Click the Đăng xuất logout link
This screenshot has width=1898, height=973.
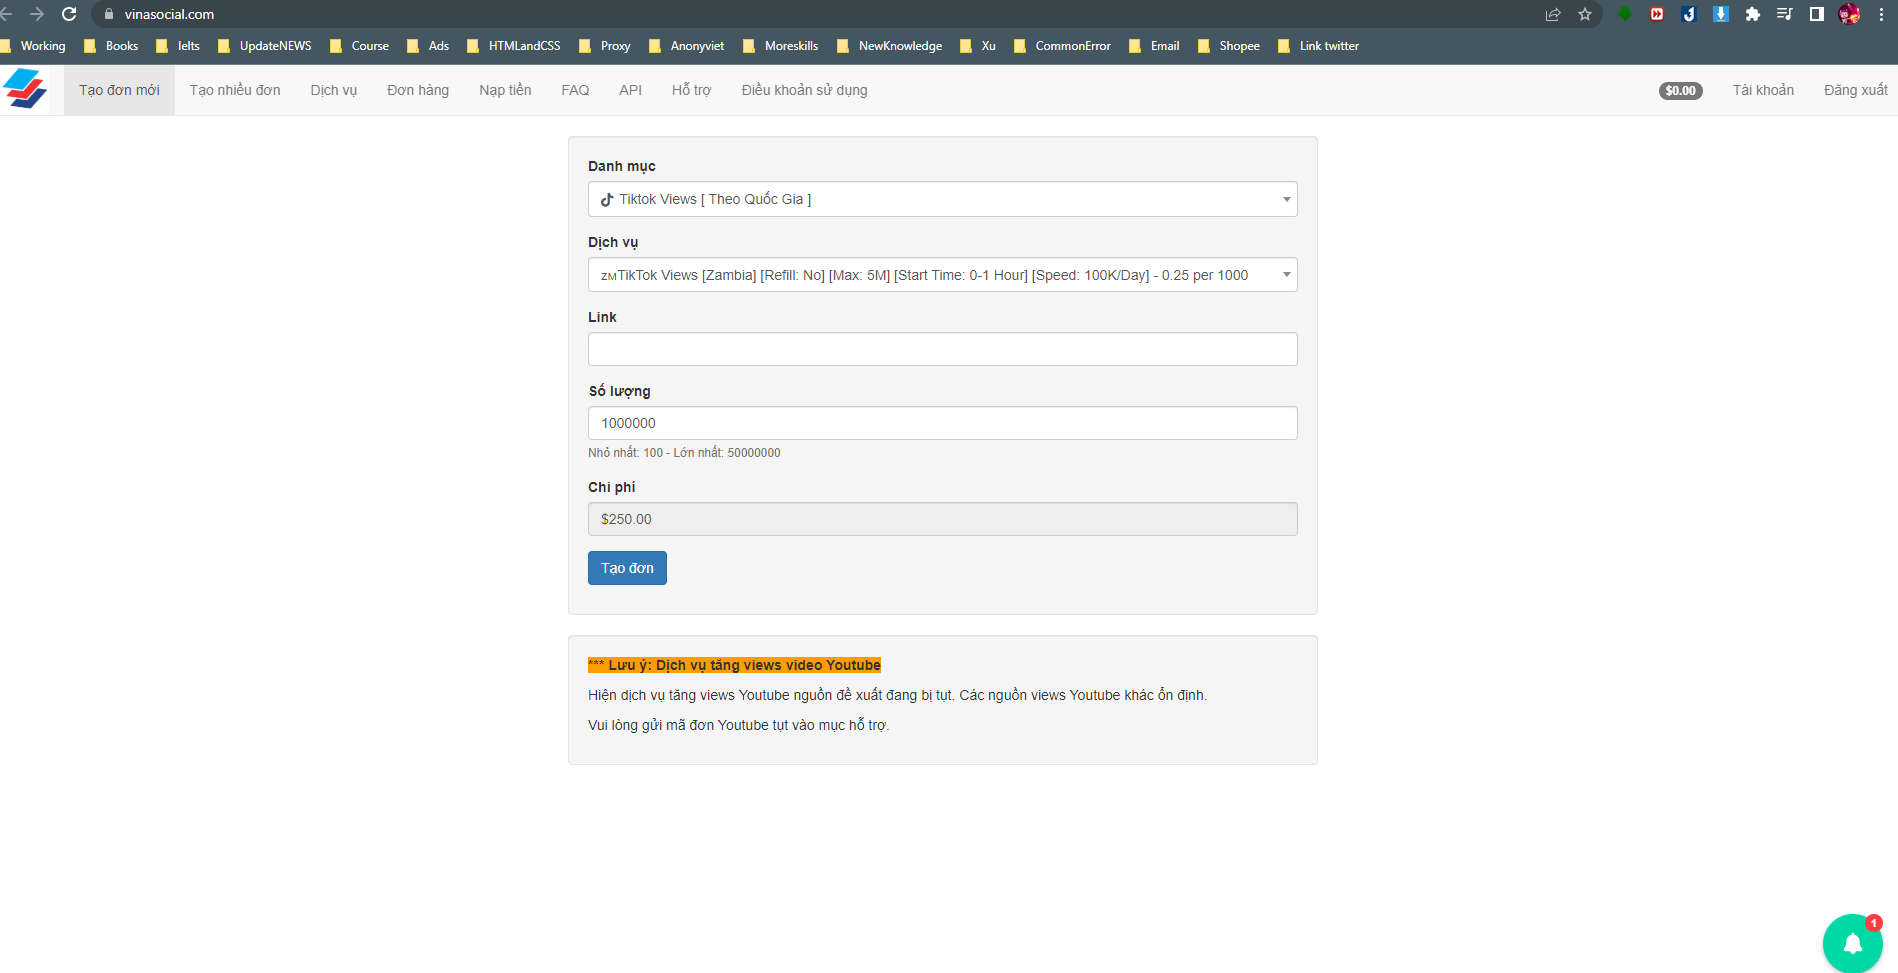pos(1855,90)
